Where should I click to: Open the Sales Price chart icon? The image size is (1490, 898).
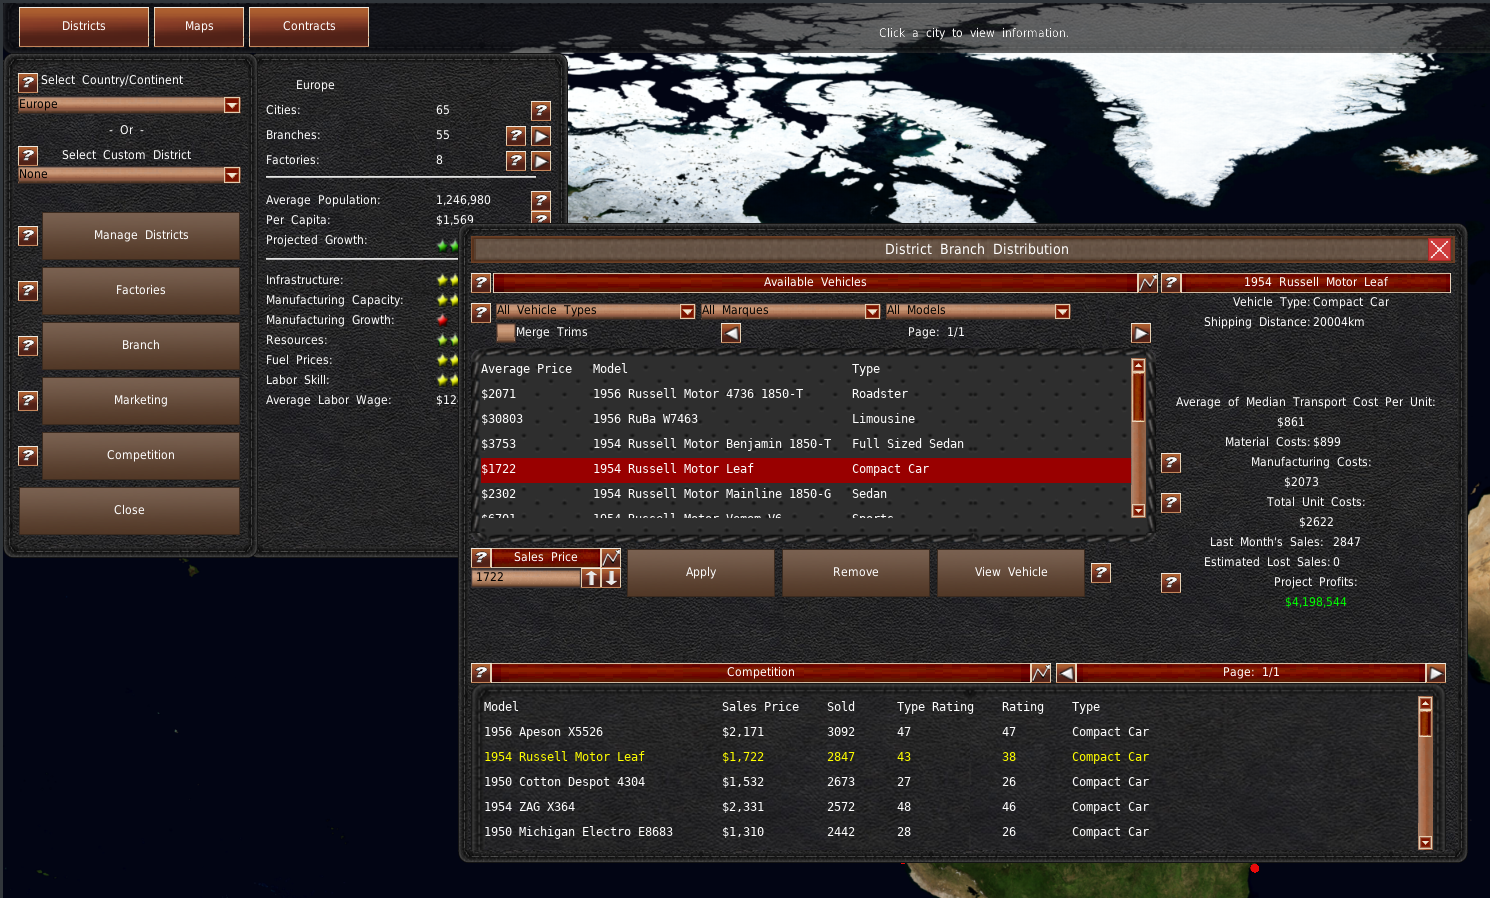[x=611, y=557]
